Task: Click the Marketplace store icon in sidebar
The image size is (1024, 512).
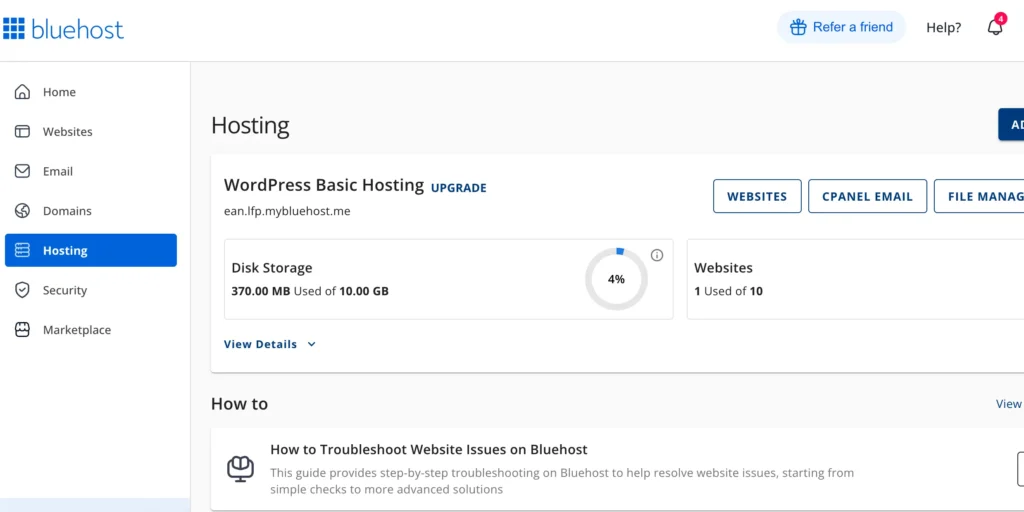Action: [x=22, y=330]
